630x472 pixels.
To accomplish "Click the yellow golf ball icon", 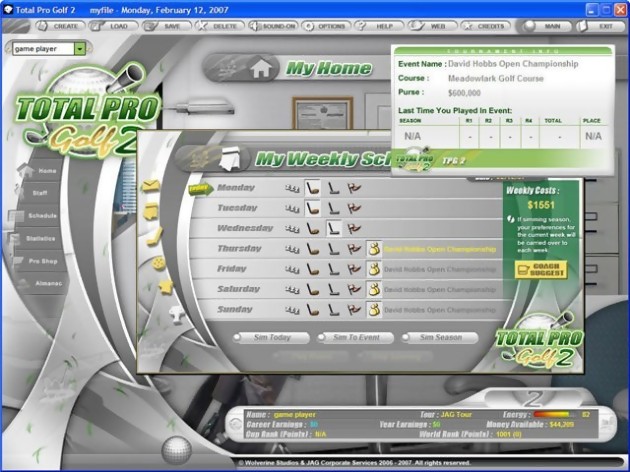I will pos(158,262).
